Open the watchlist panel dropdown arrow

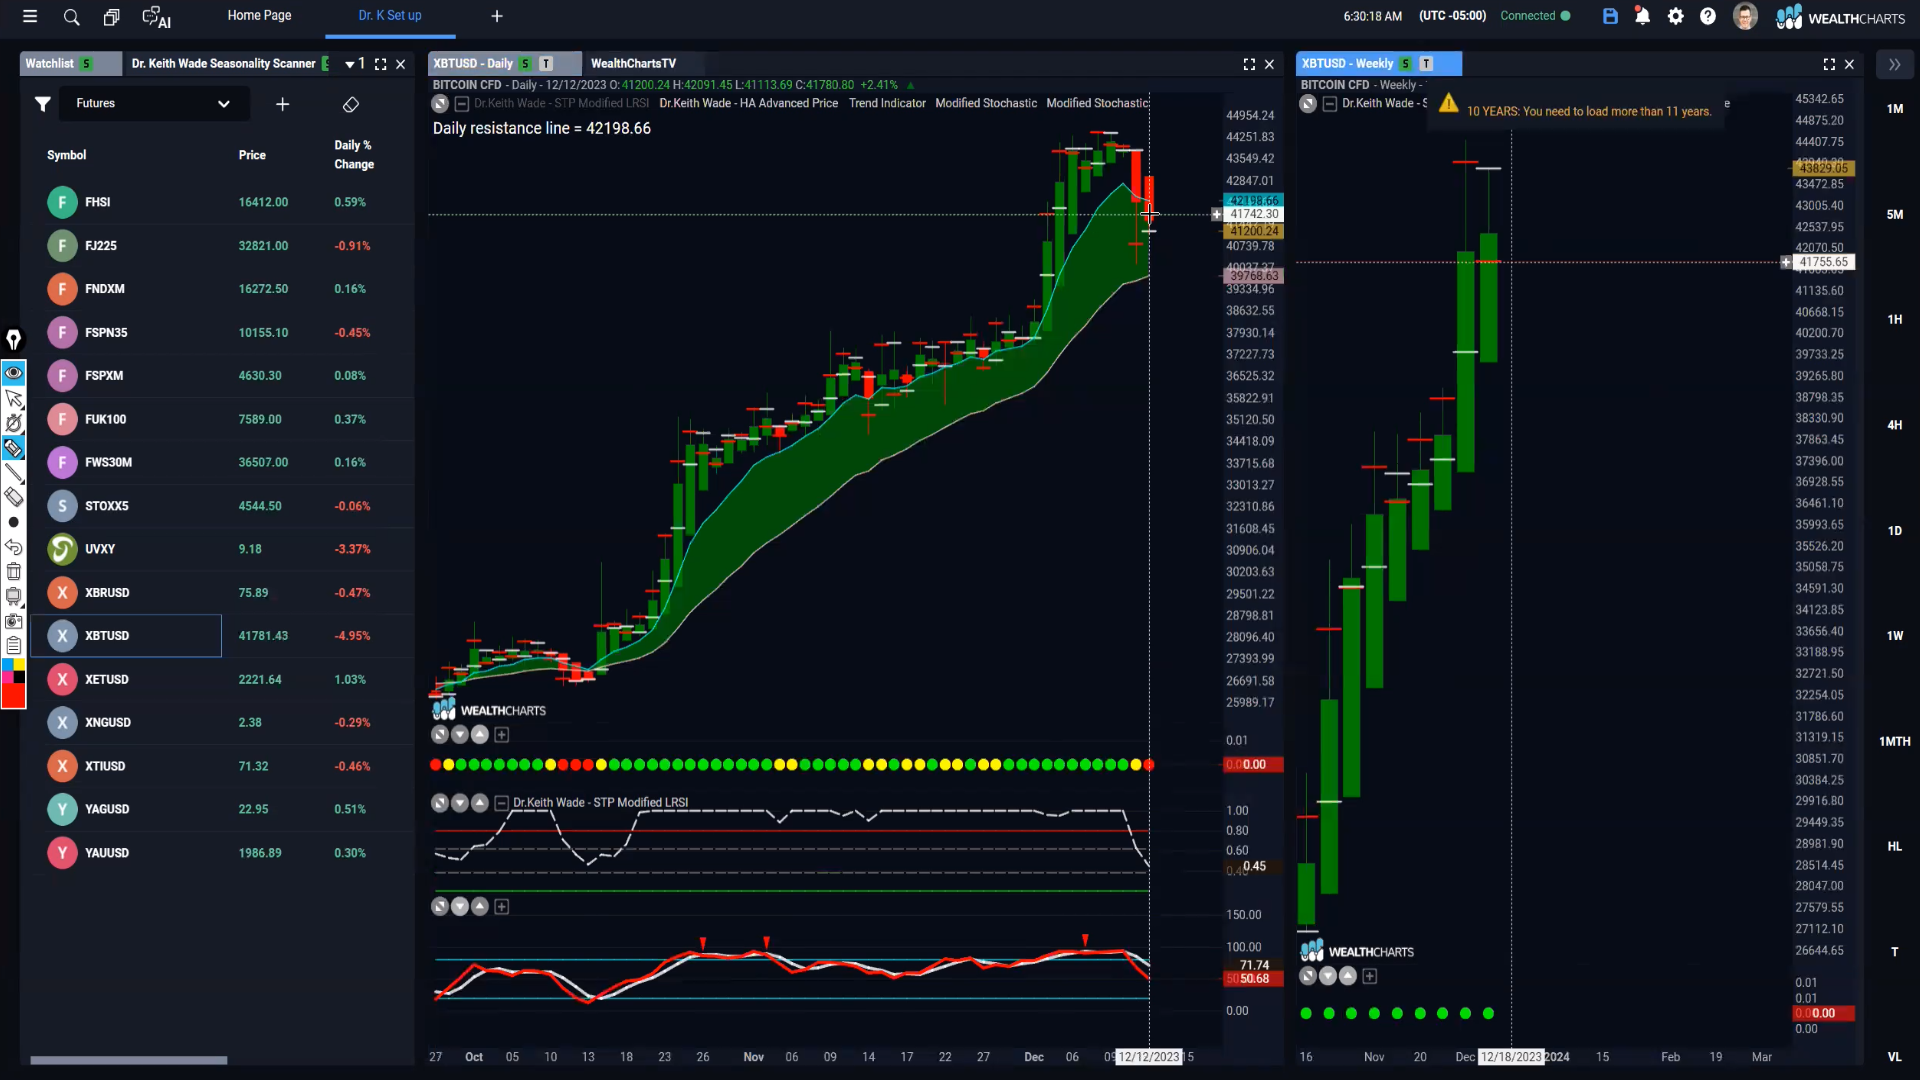point(349,64)
